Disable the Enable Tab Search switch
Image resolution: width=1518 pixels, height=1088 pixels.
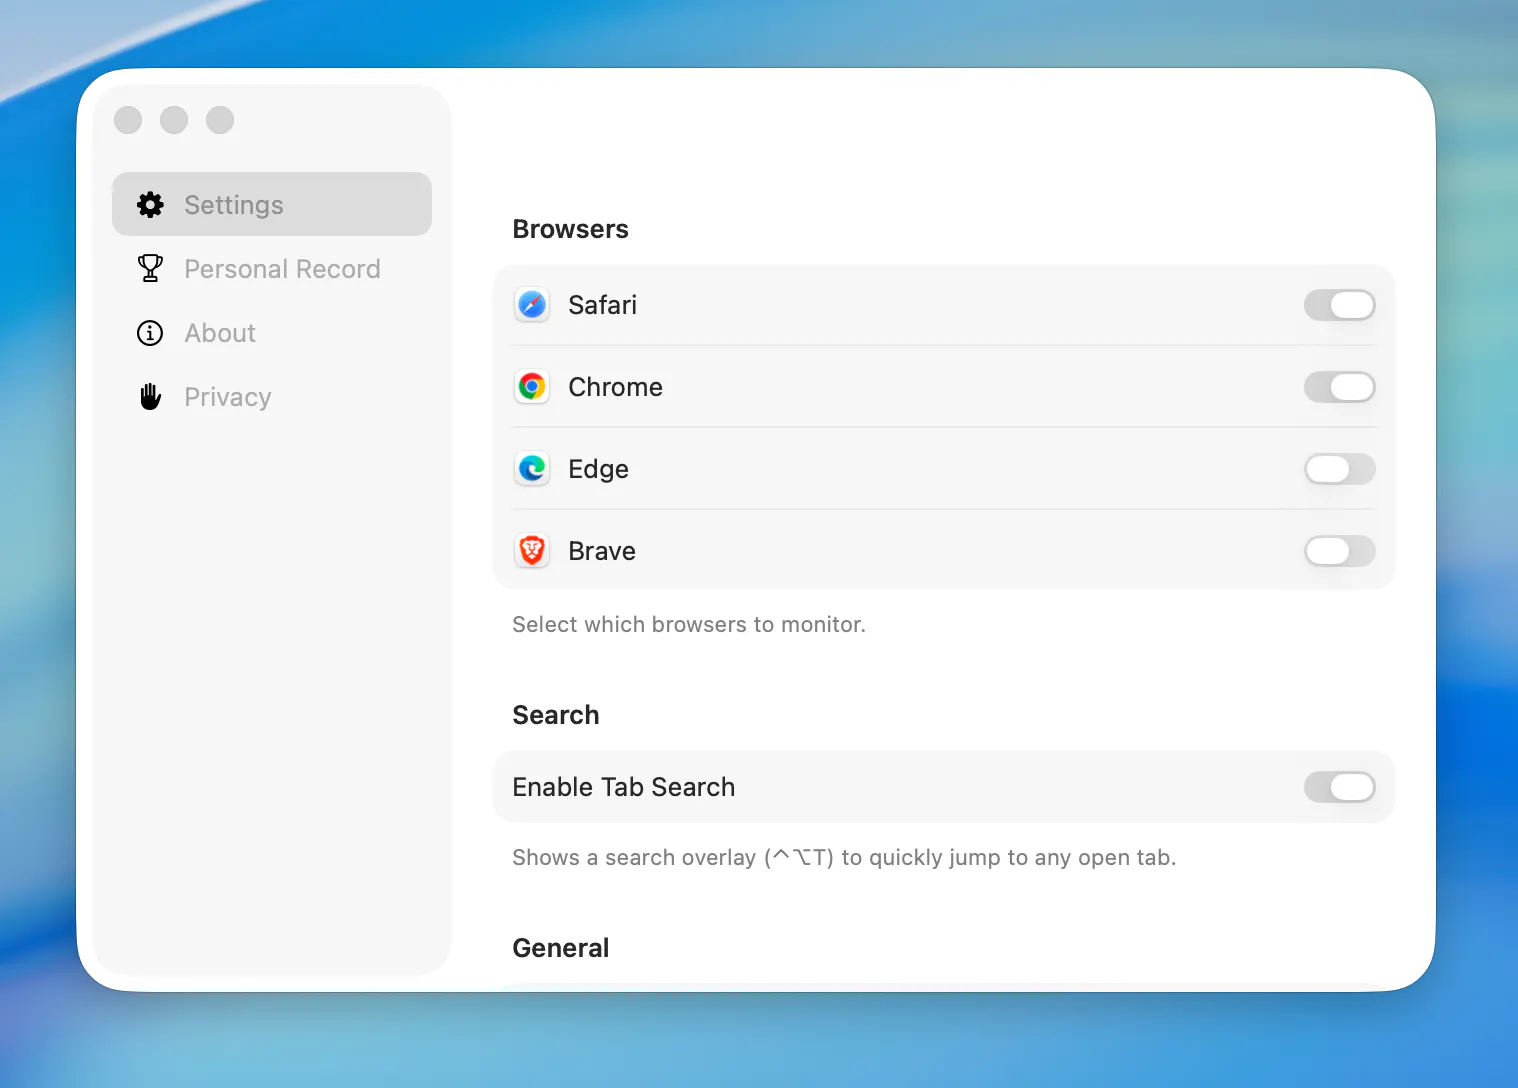(1339, 787)
